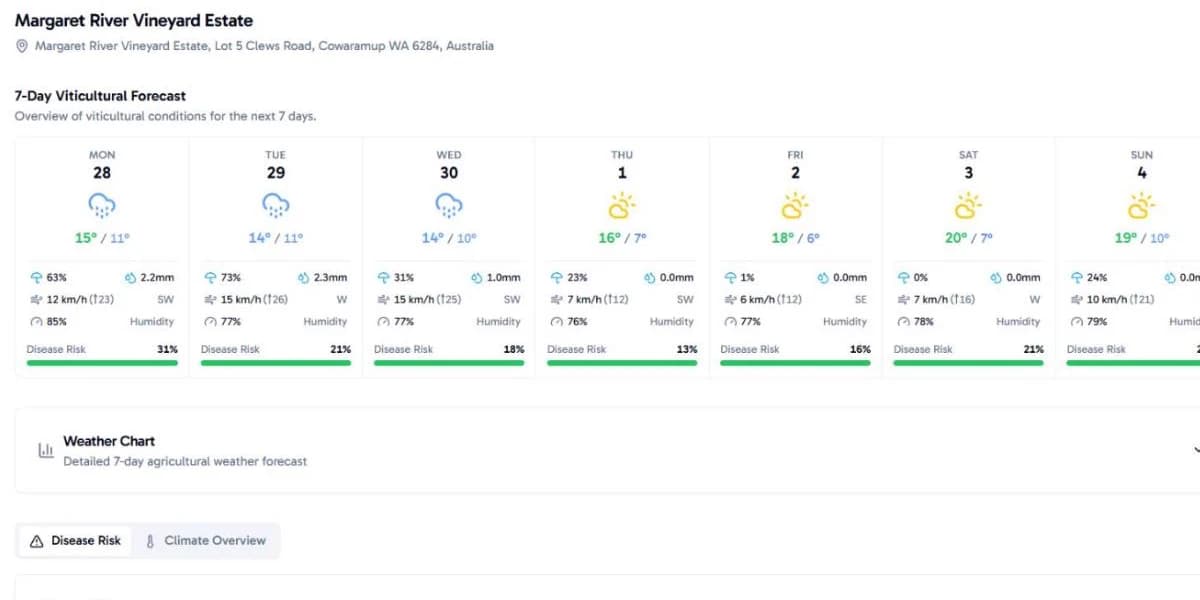Image resolution: width=1200 pixels, height=600 pixels.
Task: Click the rainfall droplet icon next to 2.3mm
Action: click(303, 278)
